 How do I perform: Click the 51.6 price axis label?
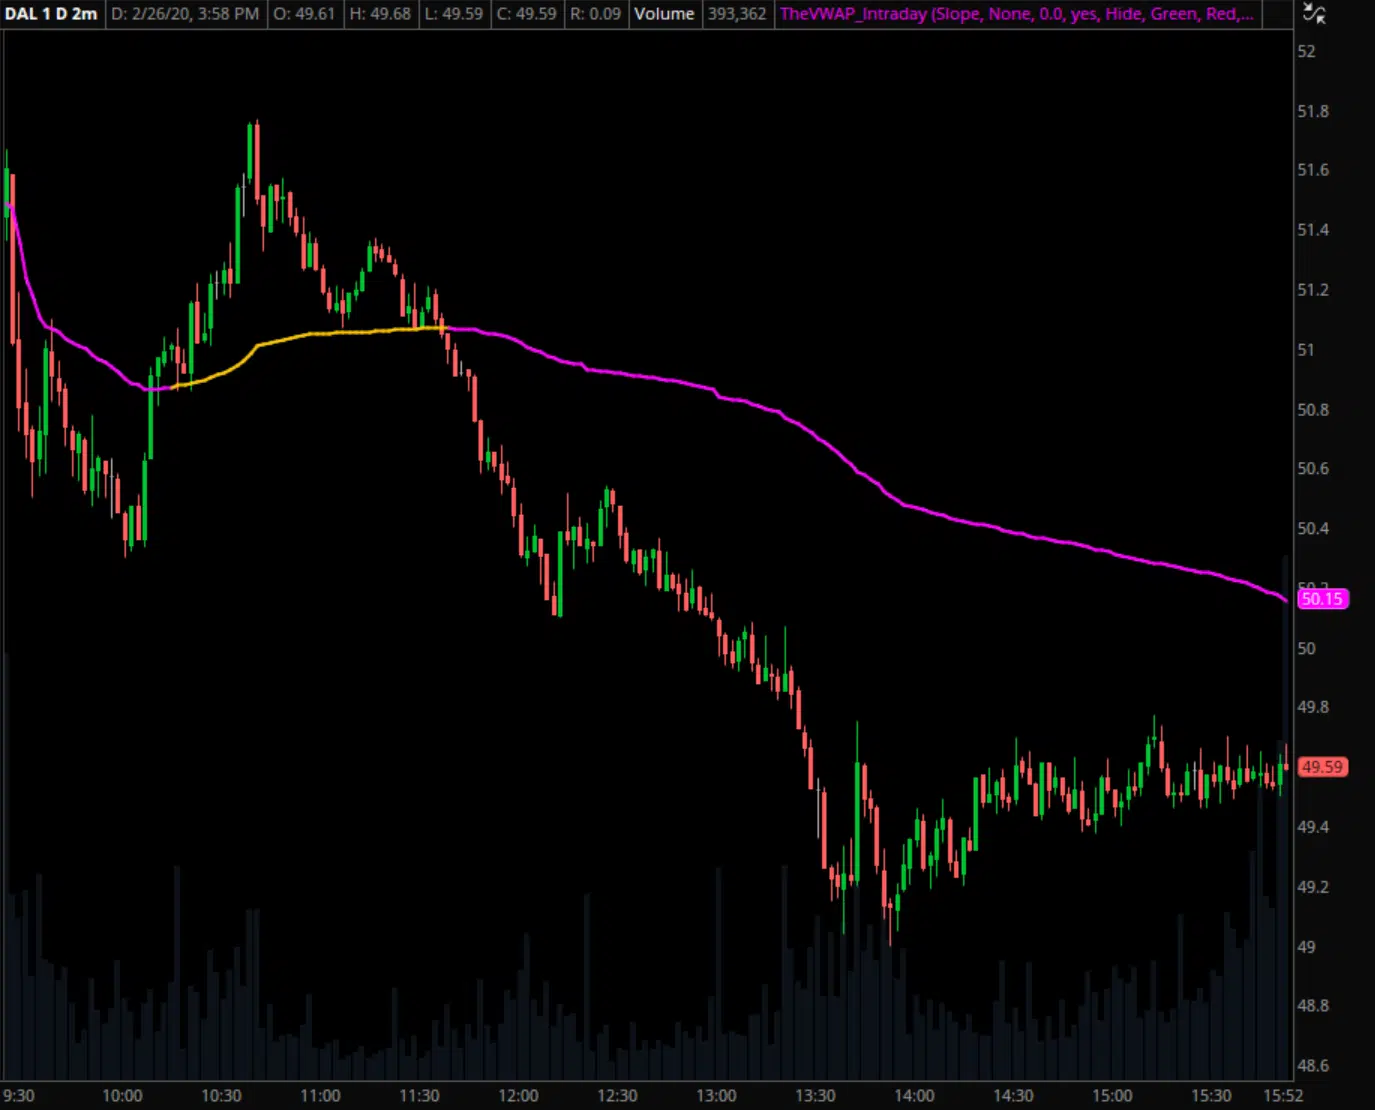(x=1313, y=170)
